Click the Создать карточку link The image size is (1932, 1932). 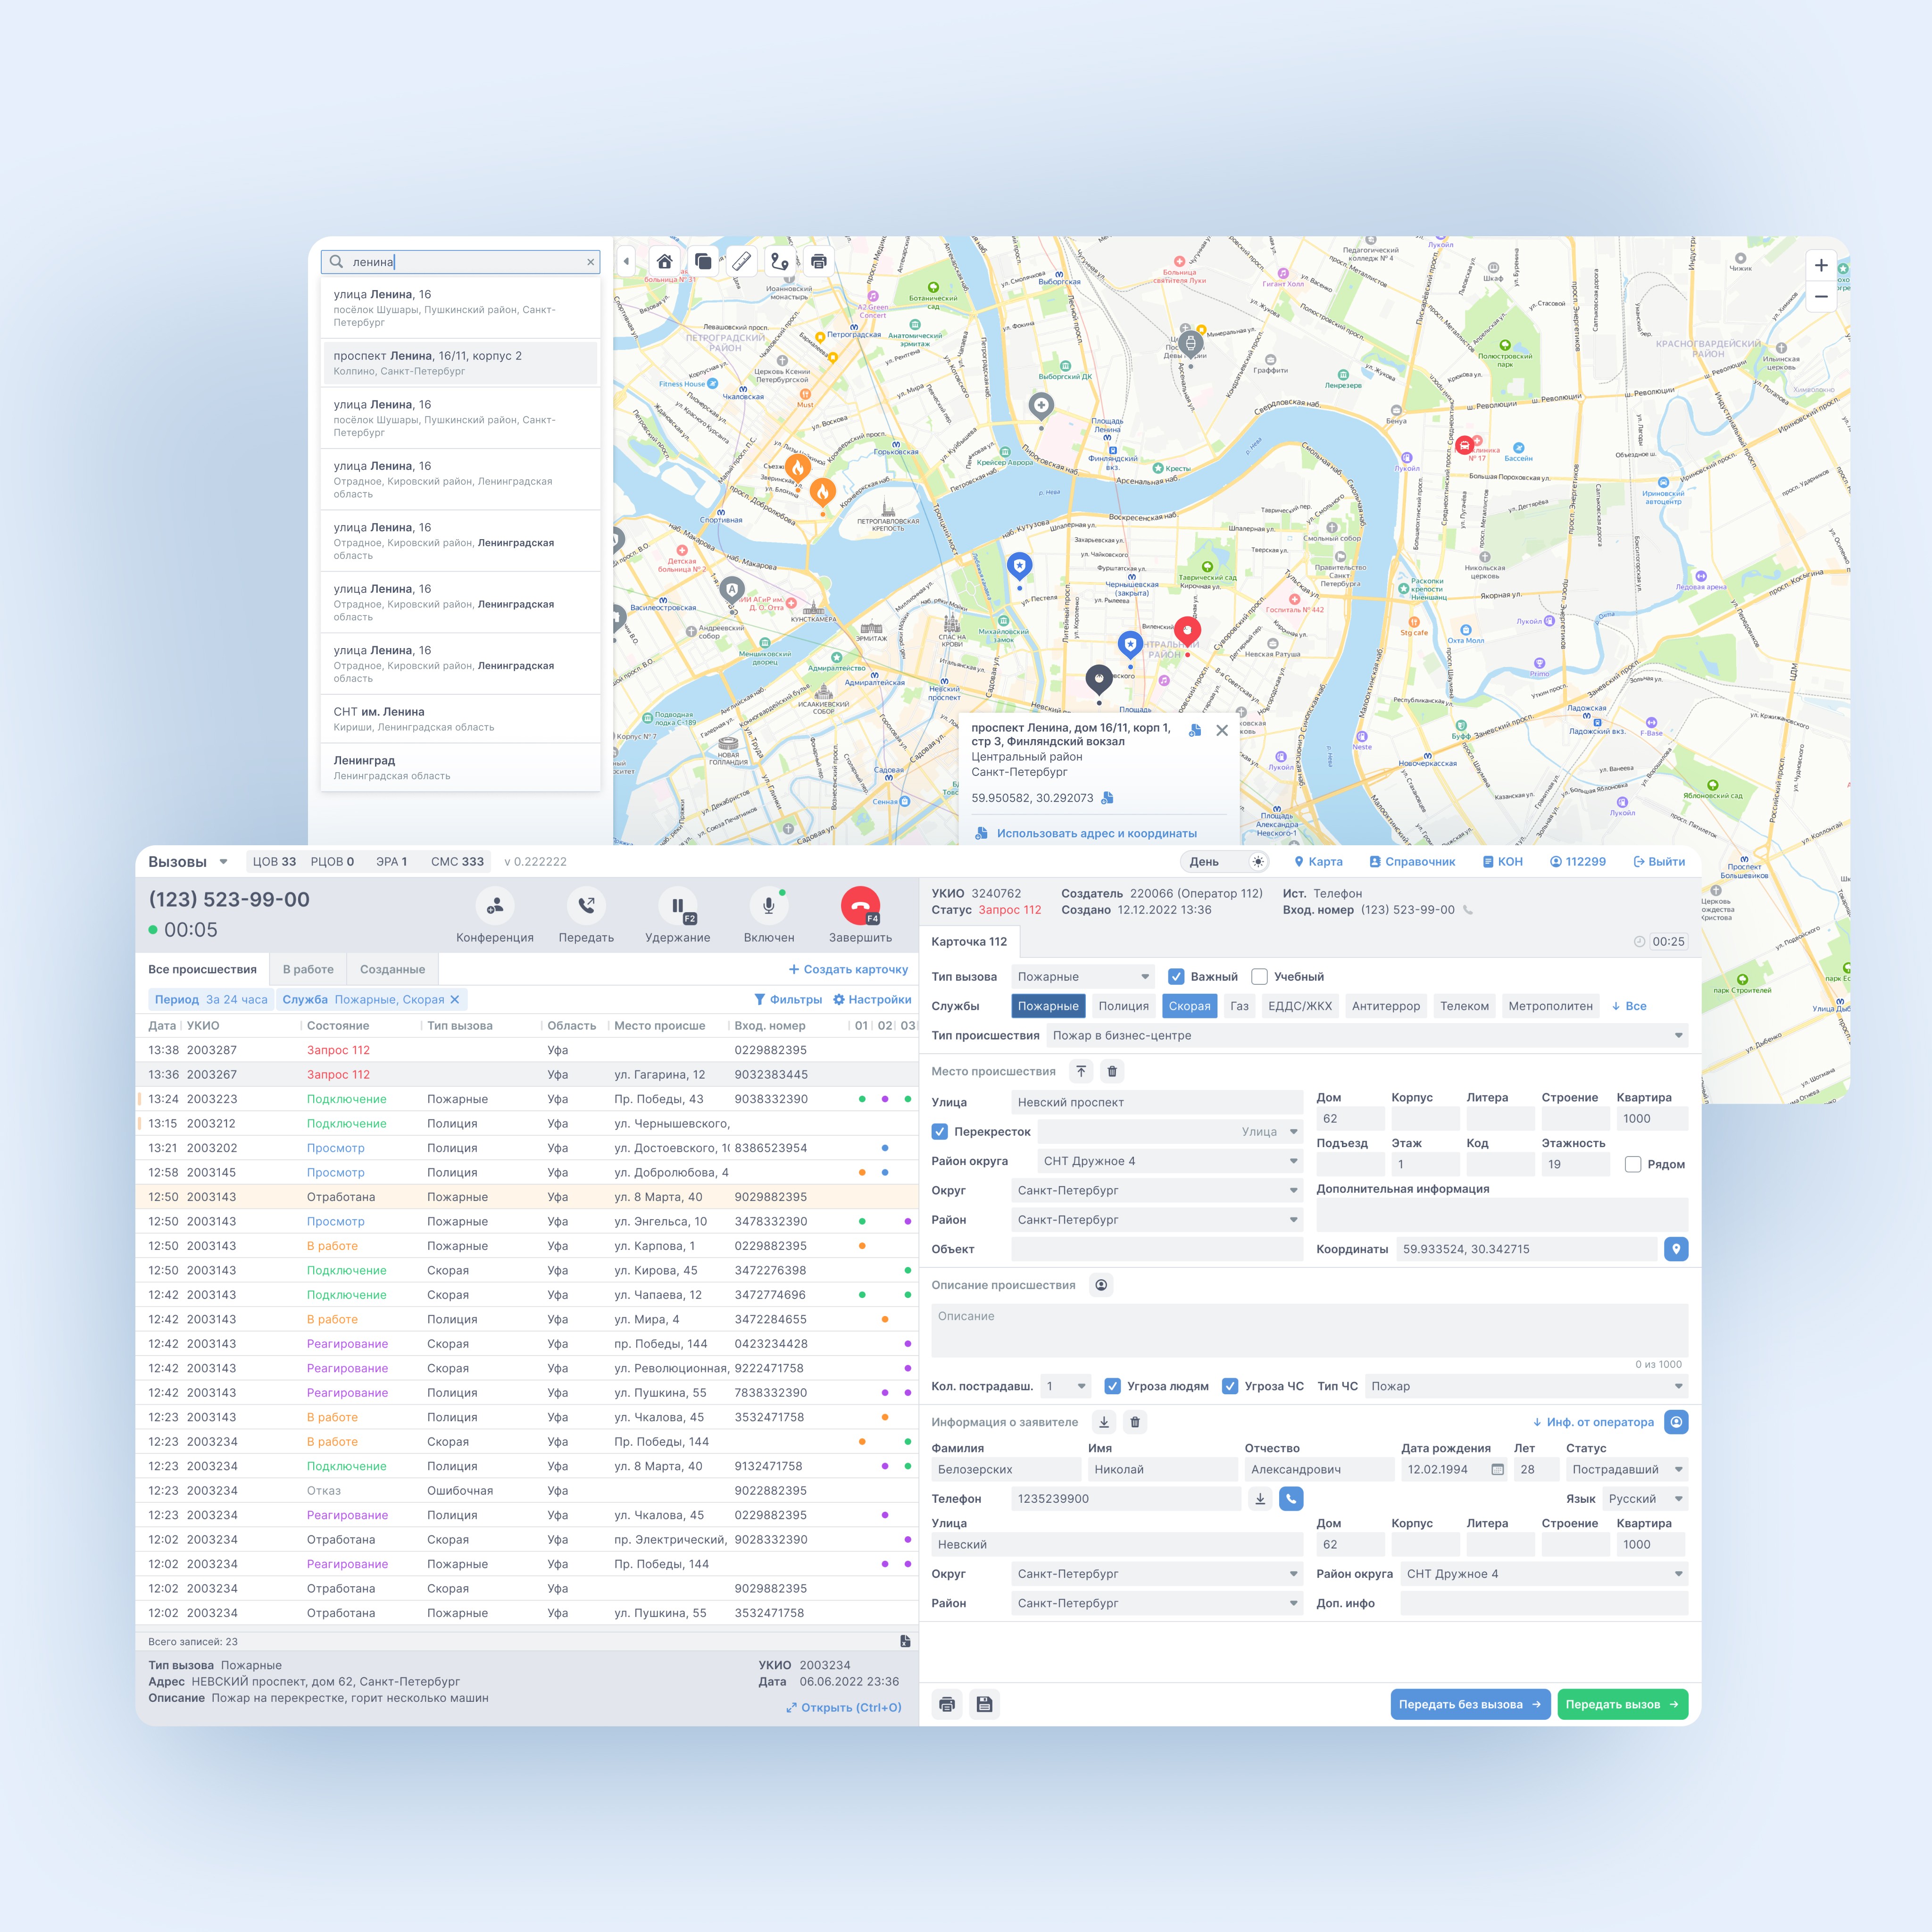tap(848, 969)
